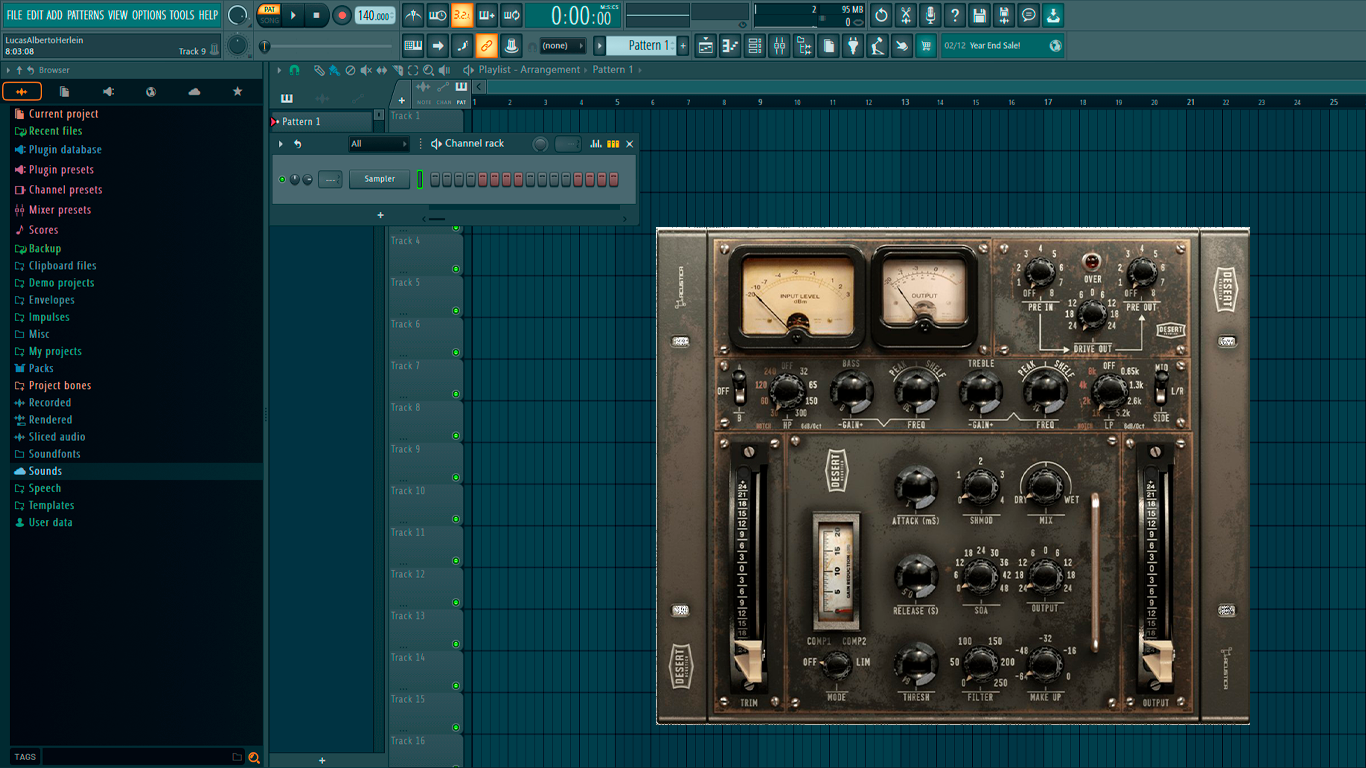This screenshot has width=1366, height=768.
Task: Click the Sampler channel button
Action: pos(379,179)
